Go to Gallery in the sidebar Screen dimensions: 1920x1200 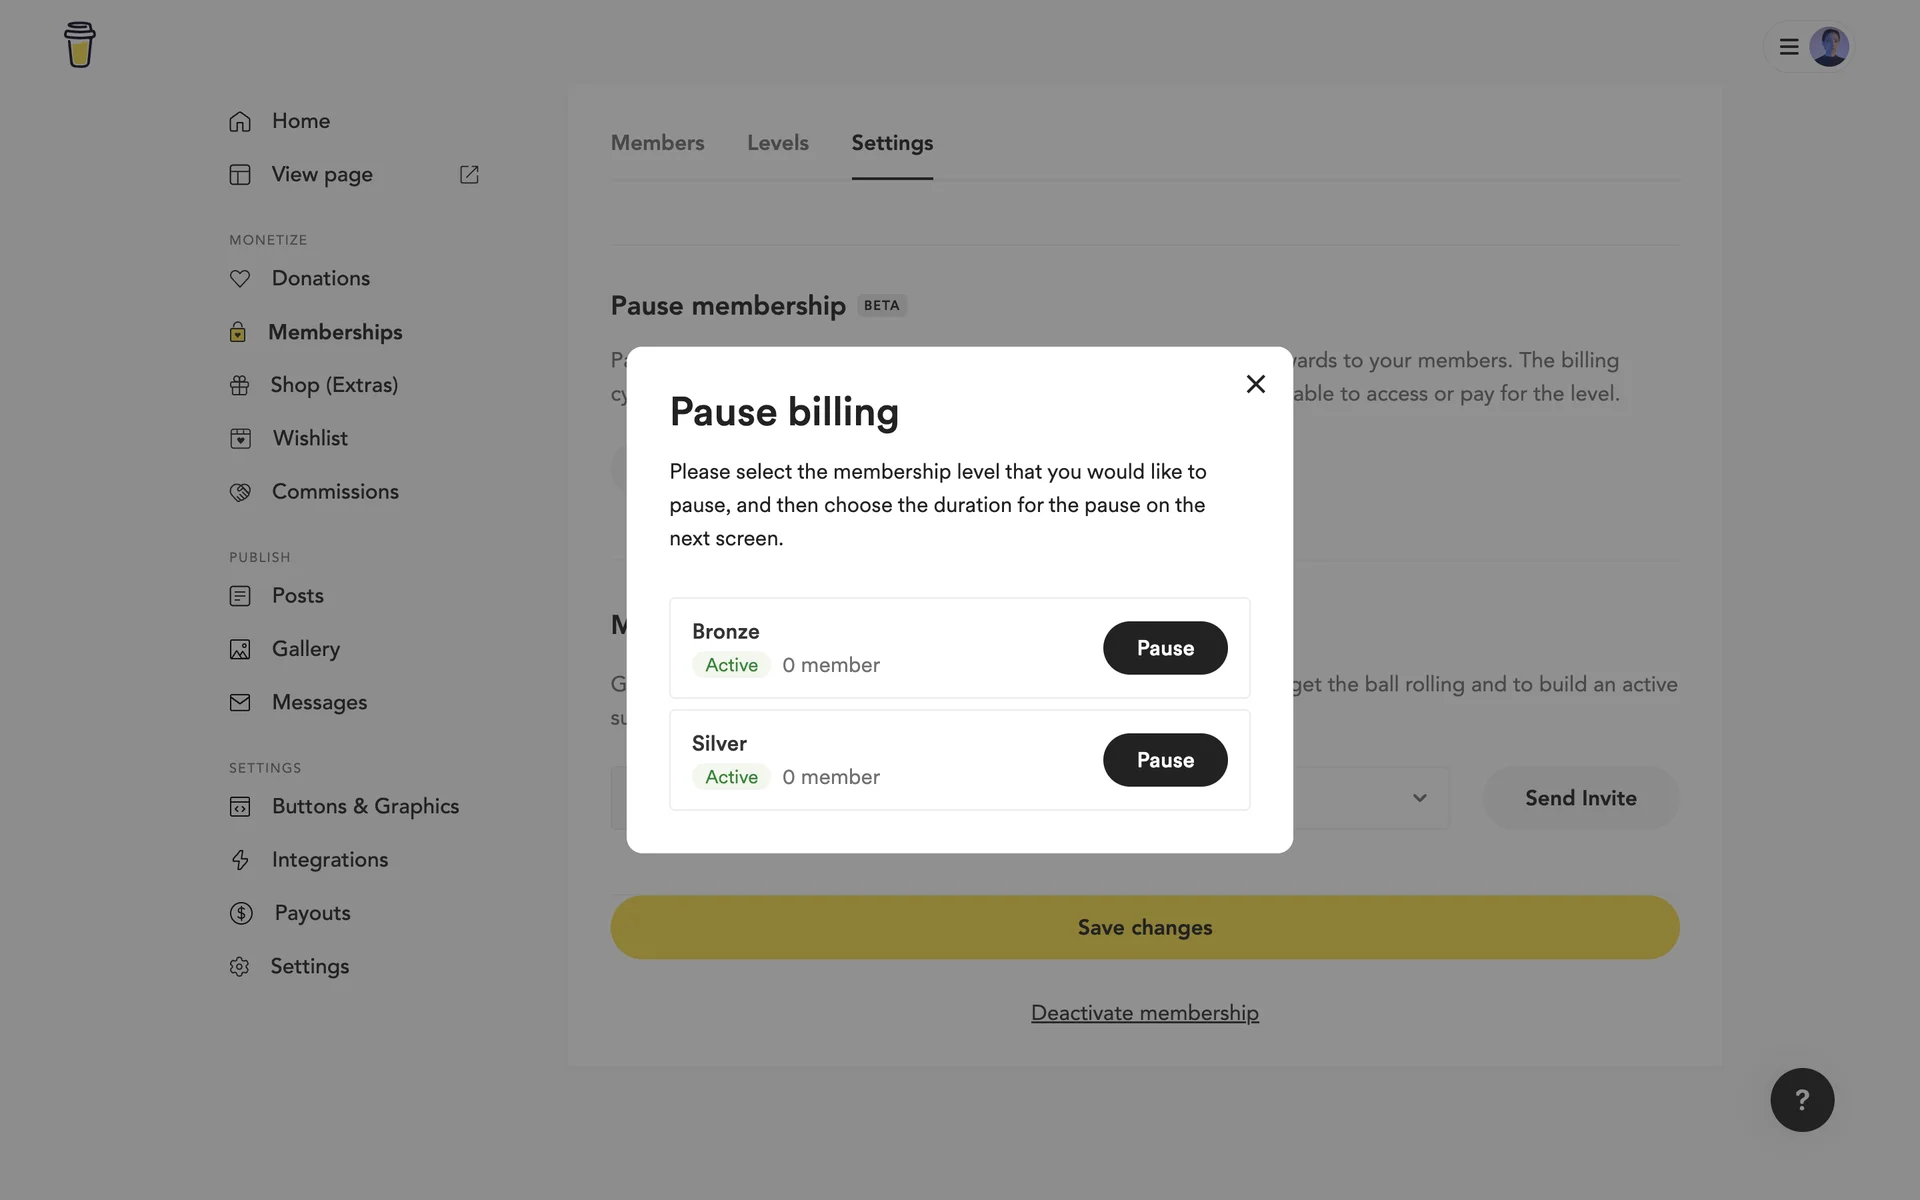point(306,649)
